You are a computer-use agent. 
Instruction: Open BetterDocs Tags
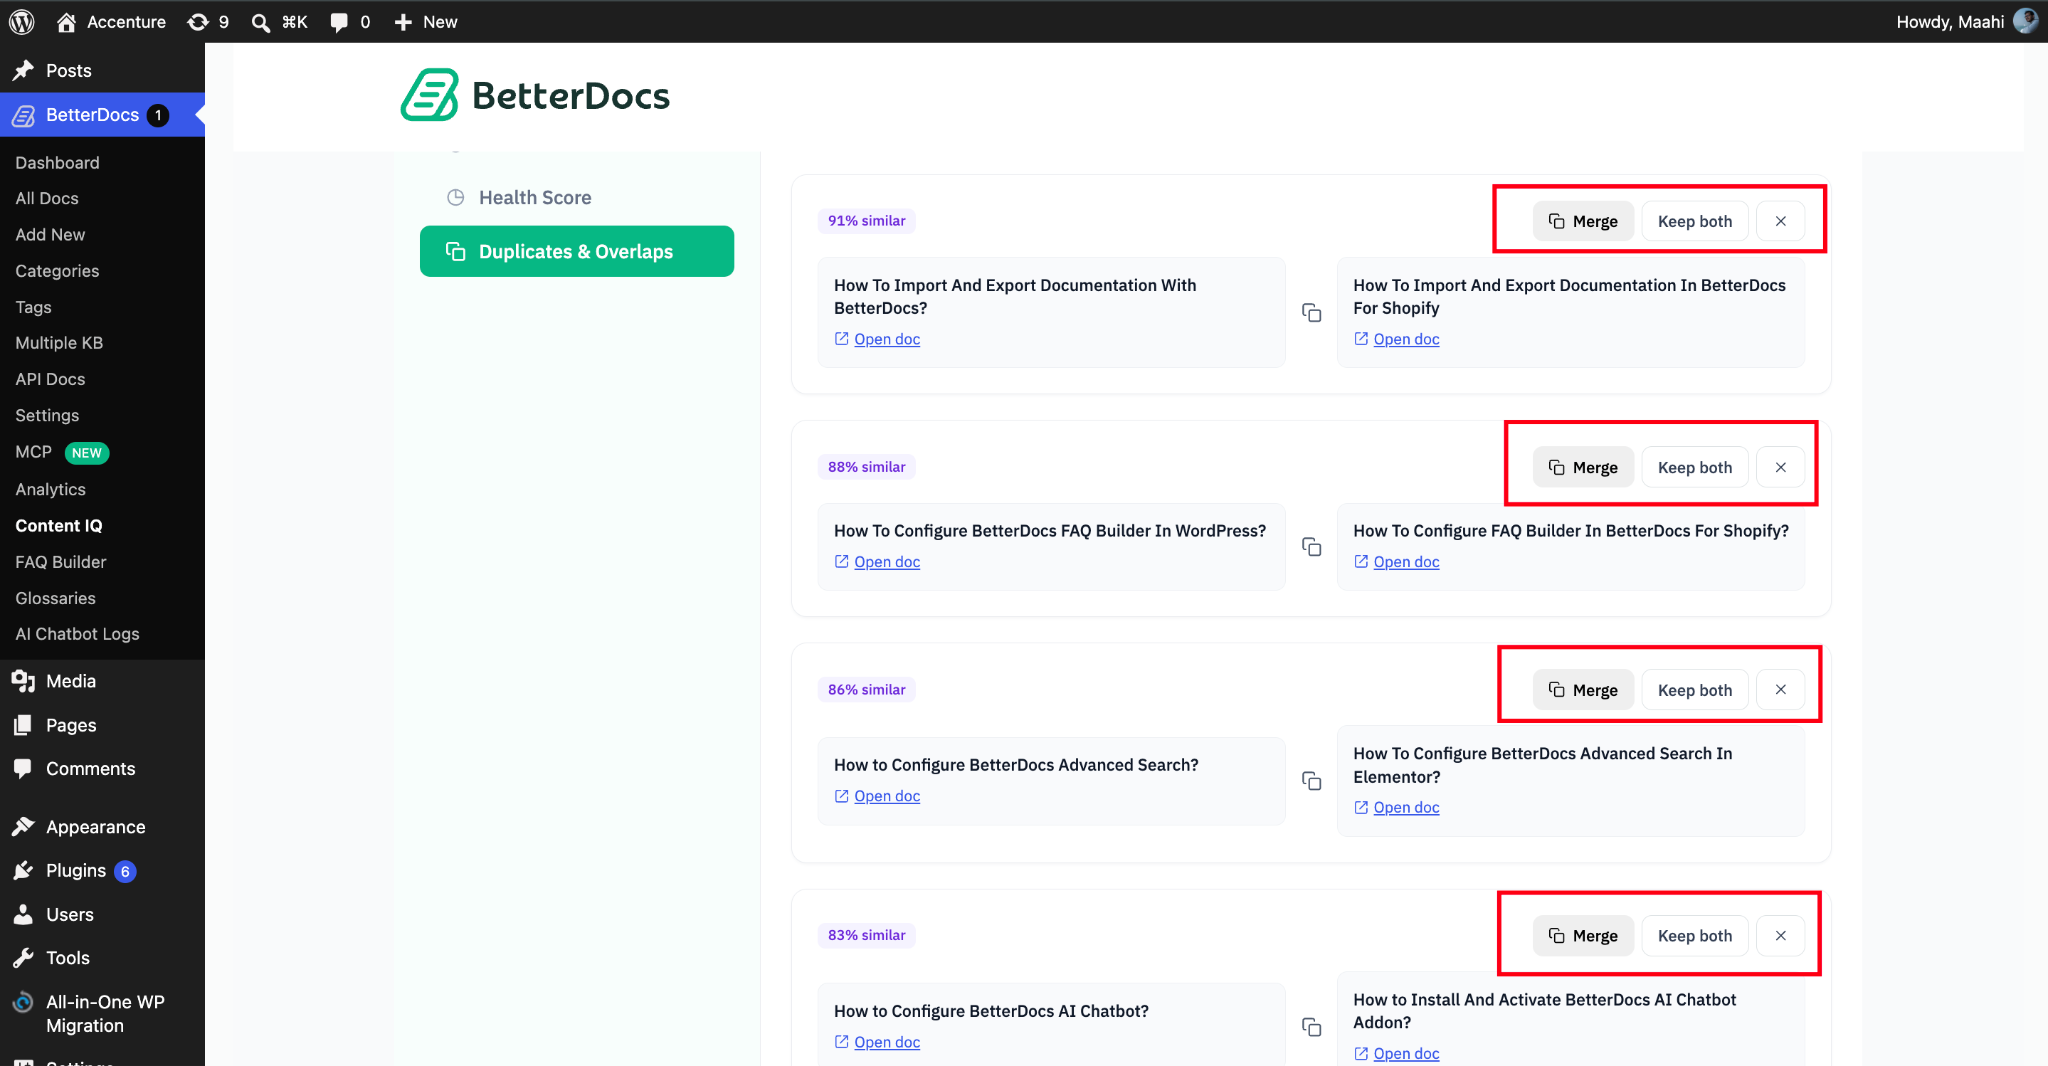[x=33, y=307]
